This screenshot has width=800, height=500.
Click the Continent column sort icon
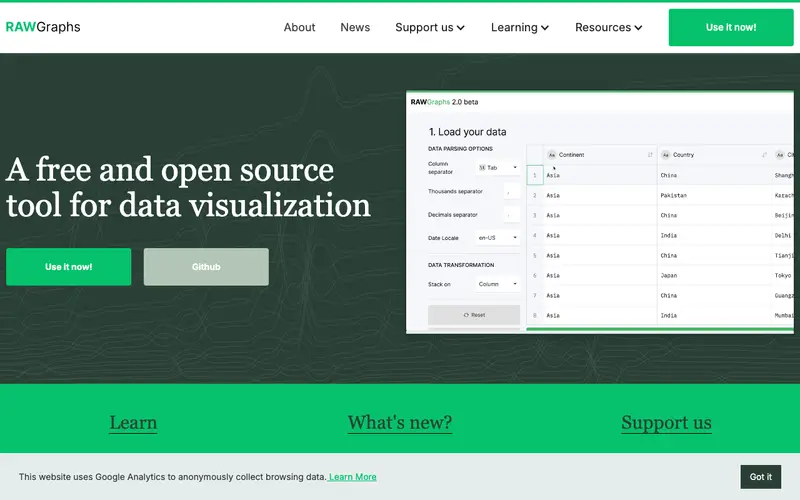click(650, 155)
